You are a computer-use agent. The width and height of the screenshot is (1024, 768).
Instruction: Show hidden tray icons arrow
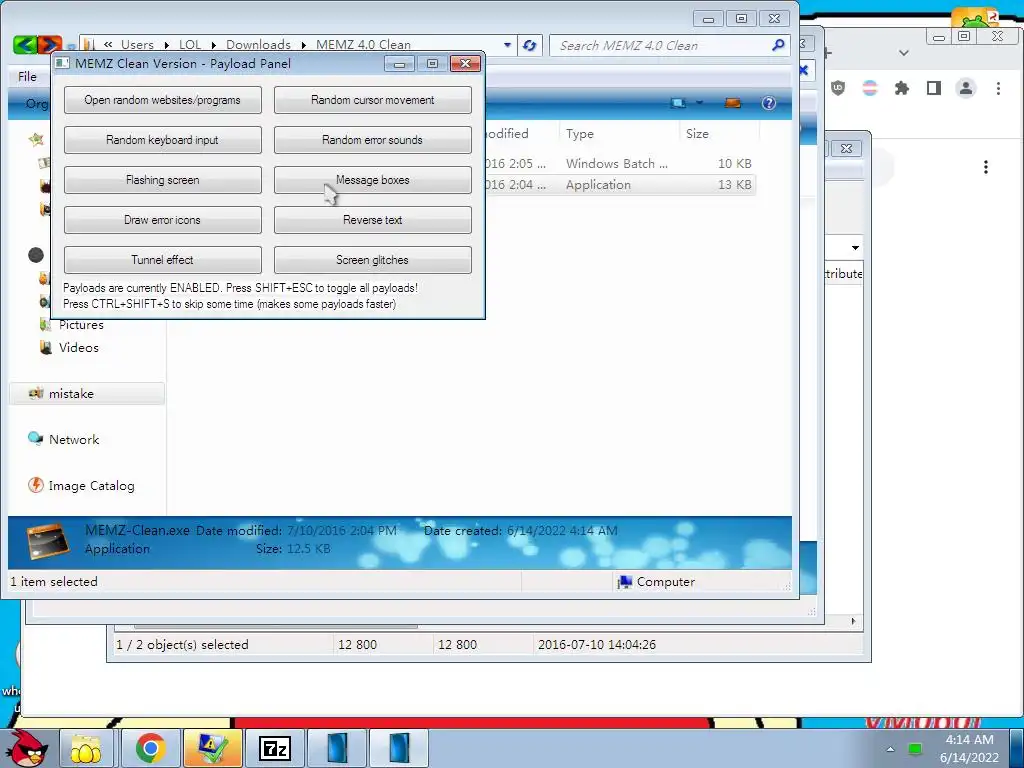click(890, 748)
